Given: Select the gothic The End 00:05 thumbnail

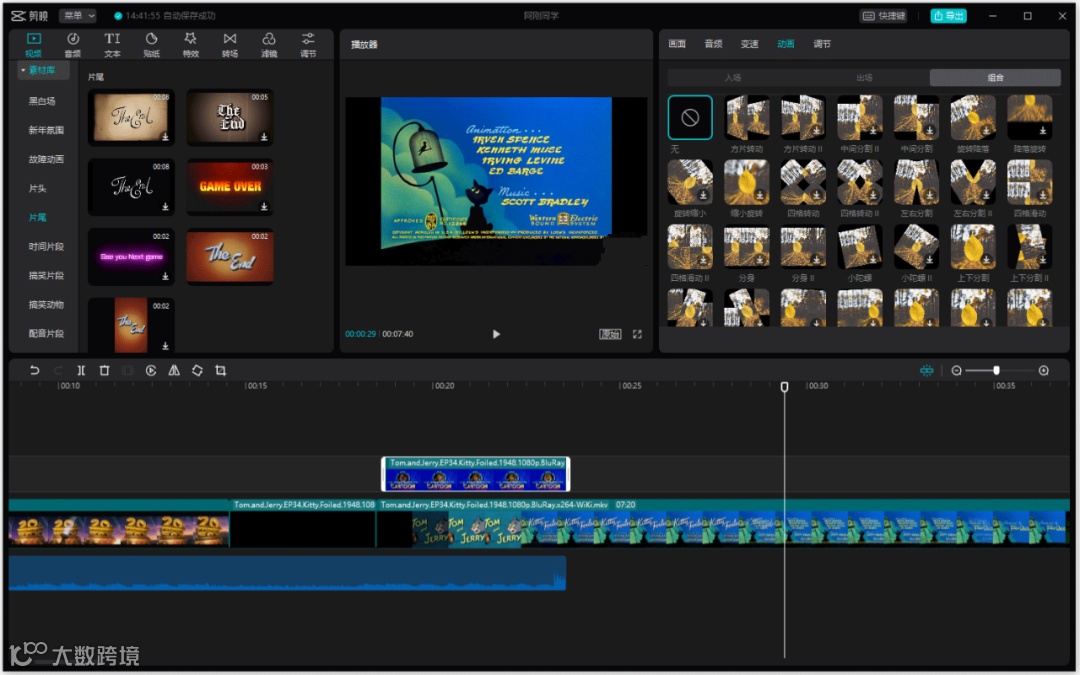Looking at the screenshot, I should point(230,117).
